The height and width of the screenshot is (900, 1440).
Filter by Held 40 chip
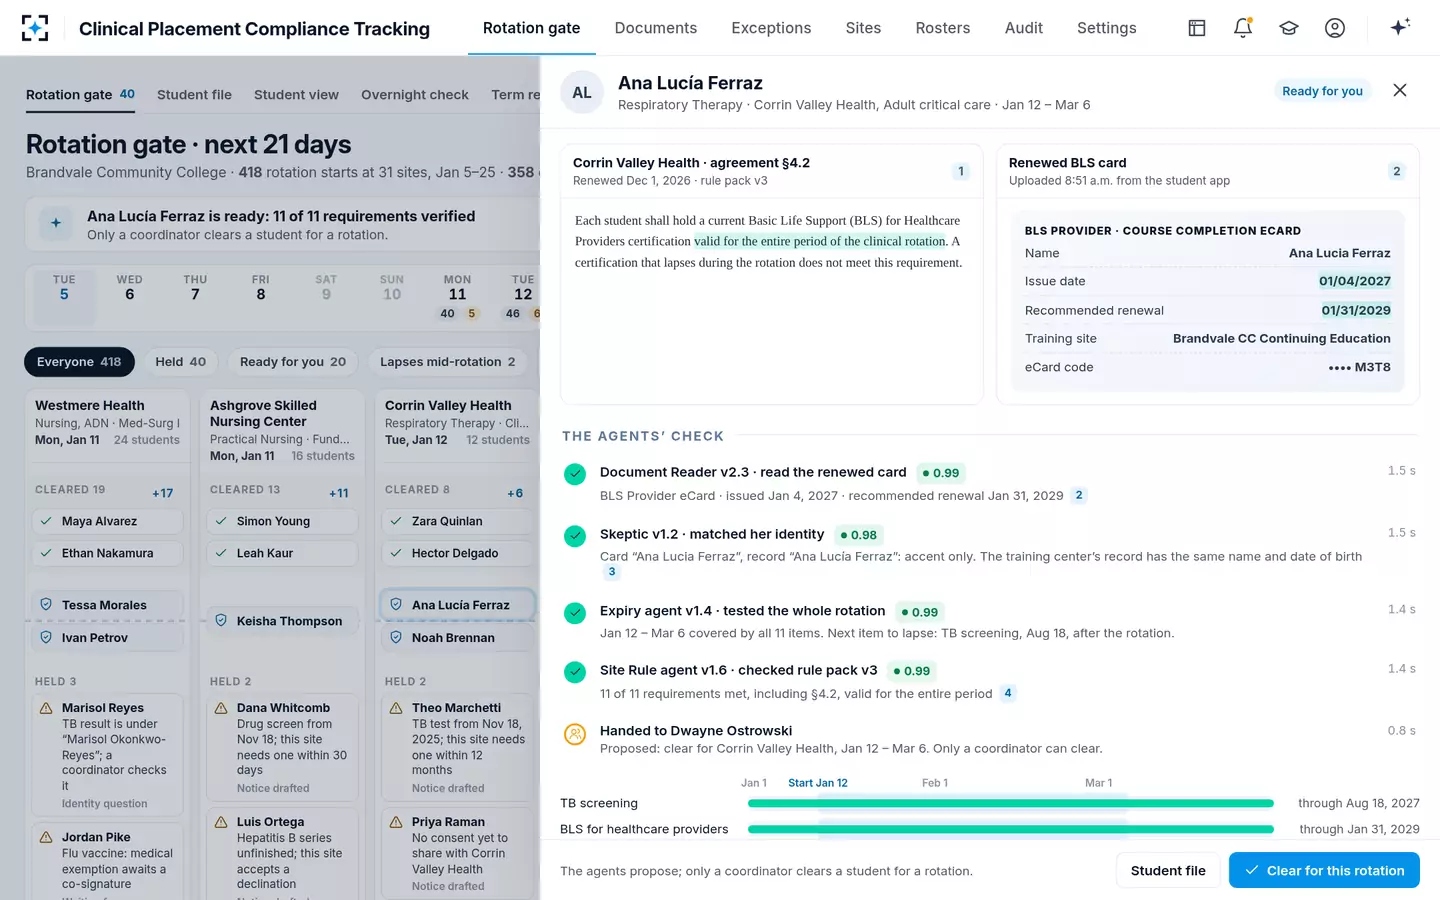point(181,362)
